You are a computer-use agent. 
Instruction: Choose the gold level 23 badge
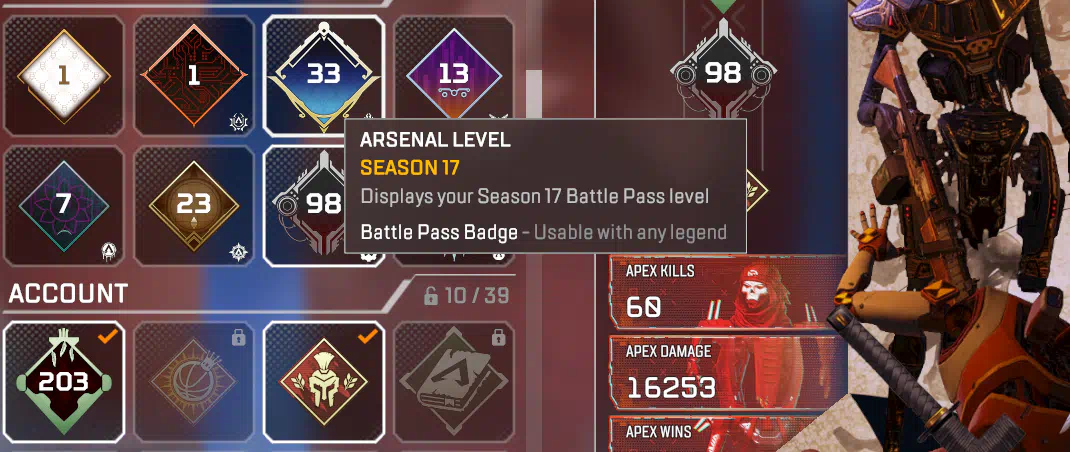click(x=194, y=206)
